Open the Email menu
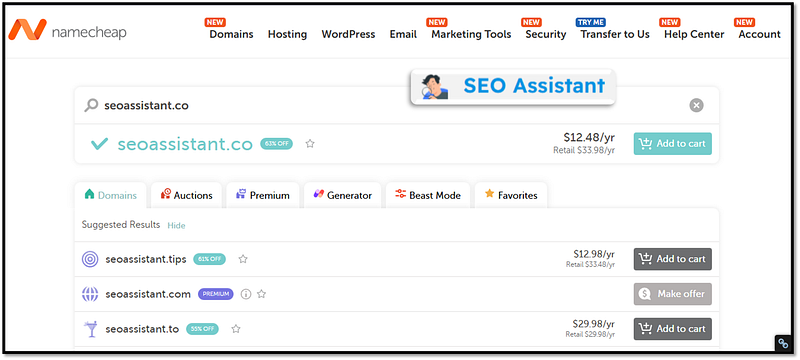 coord(403,34)
